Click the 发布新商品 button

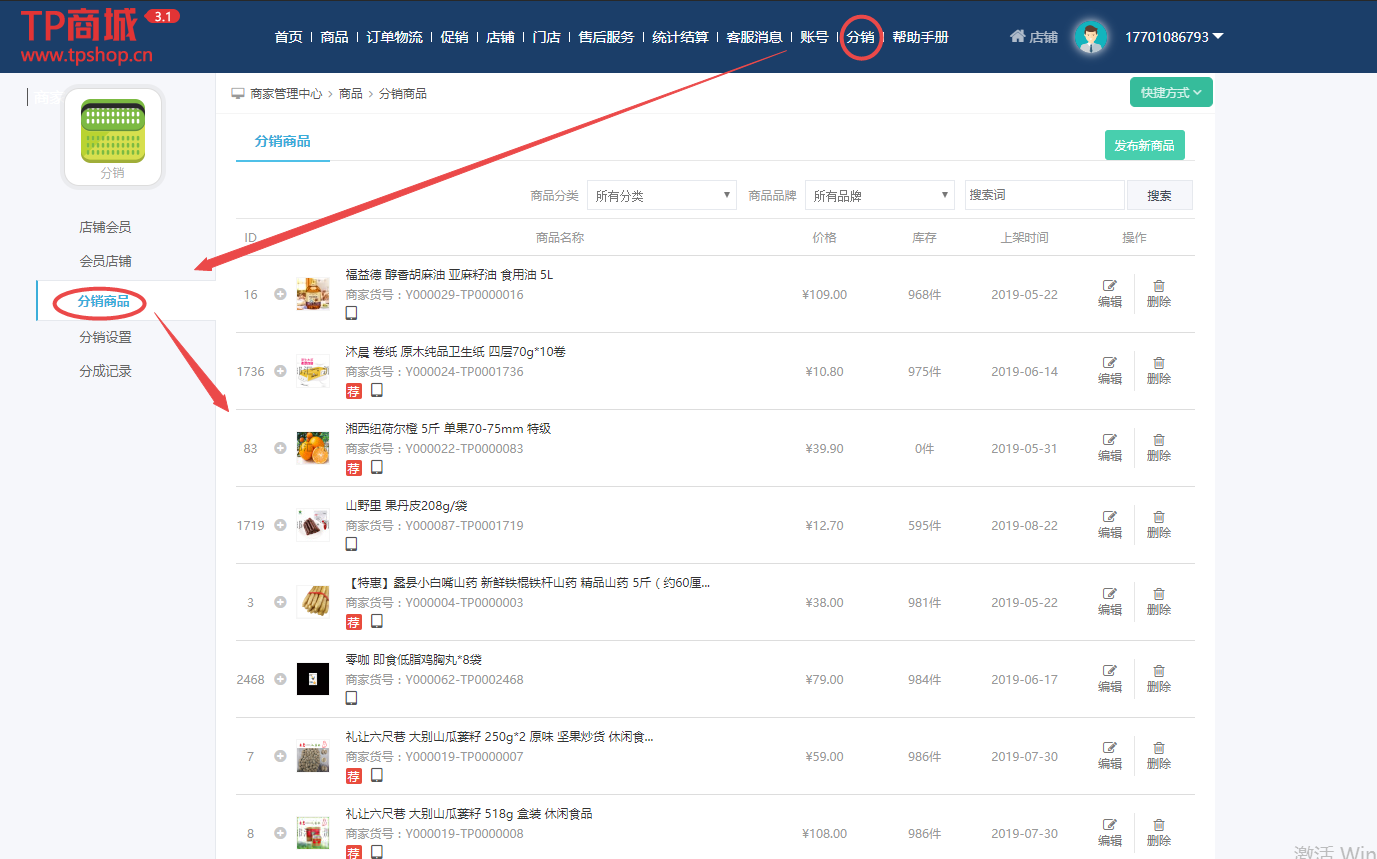pyautogui.click(x=1144, y=145)
